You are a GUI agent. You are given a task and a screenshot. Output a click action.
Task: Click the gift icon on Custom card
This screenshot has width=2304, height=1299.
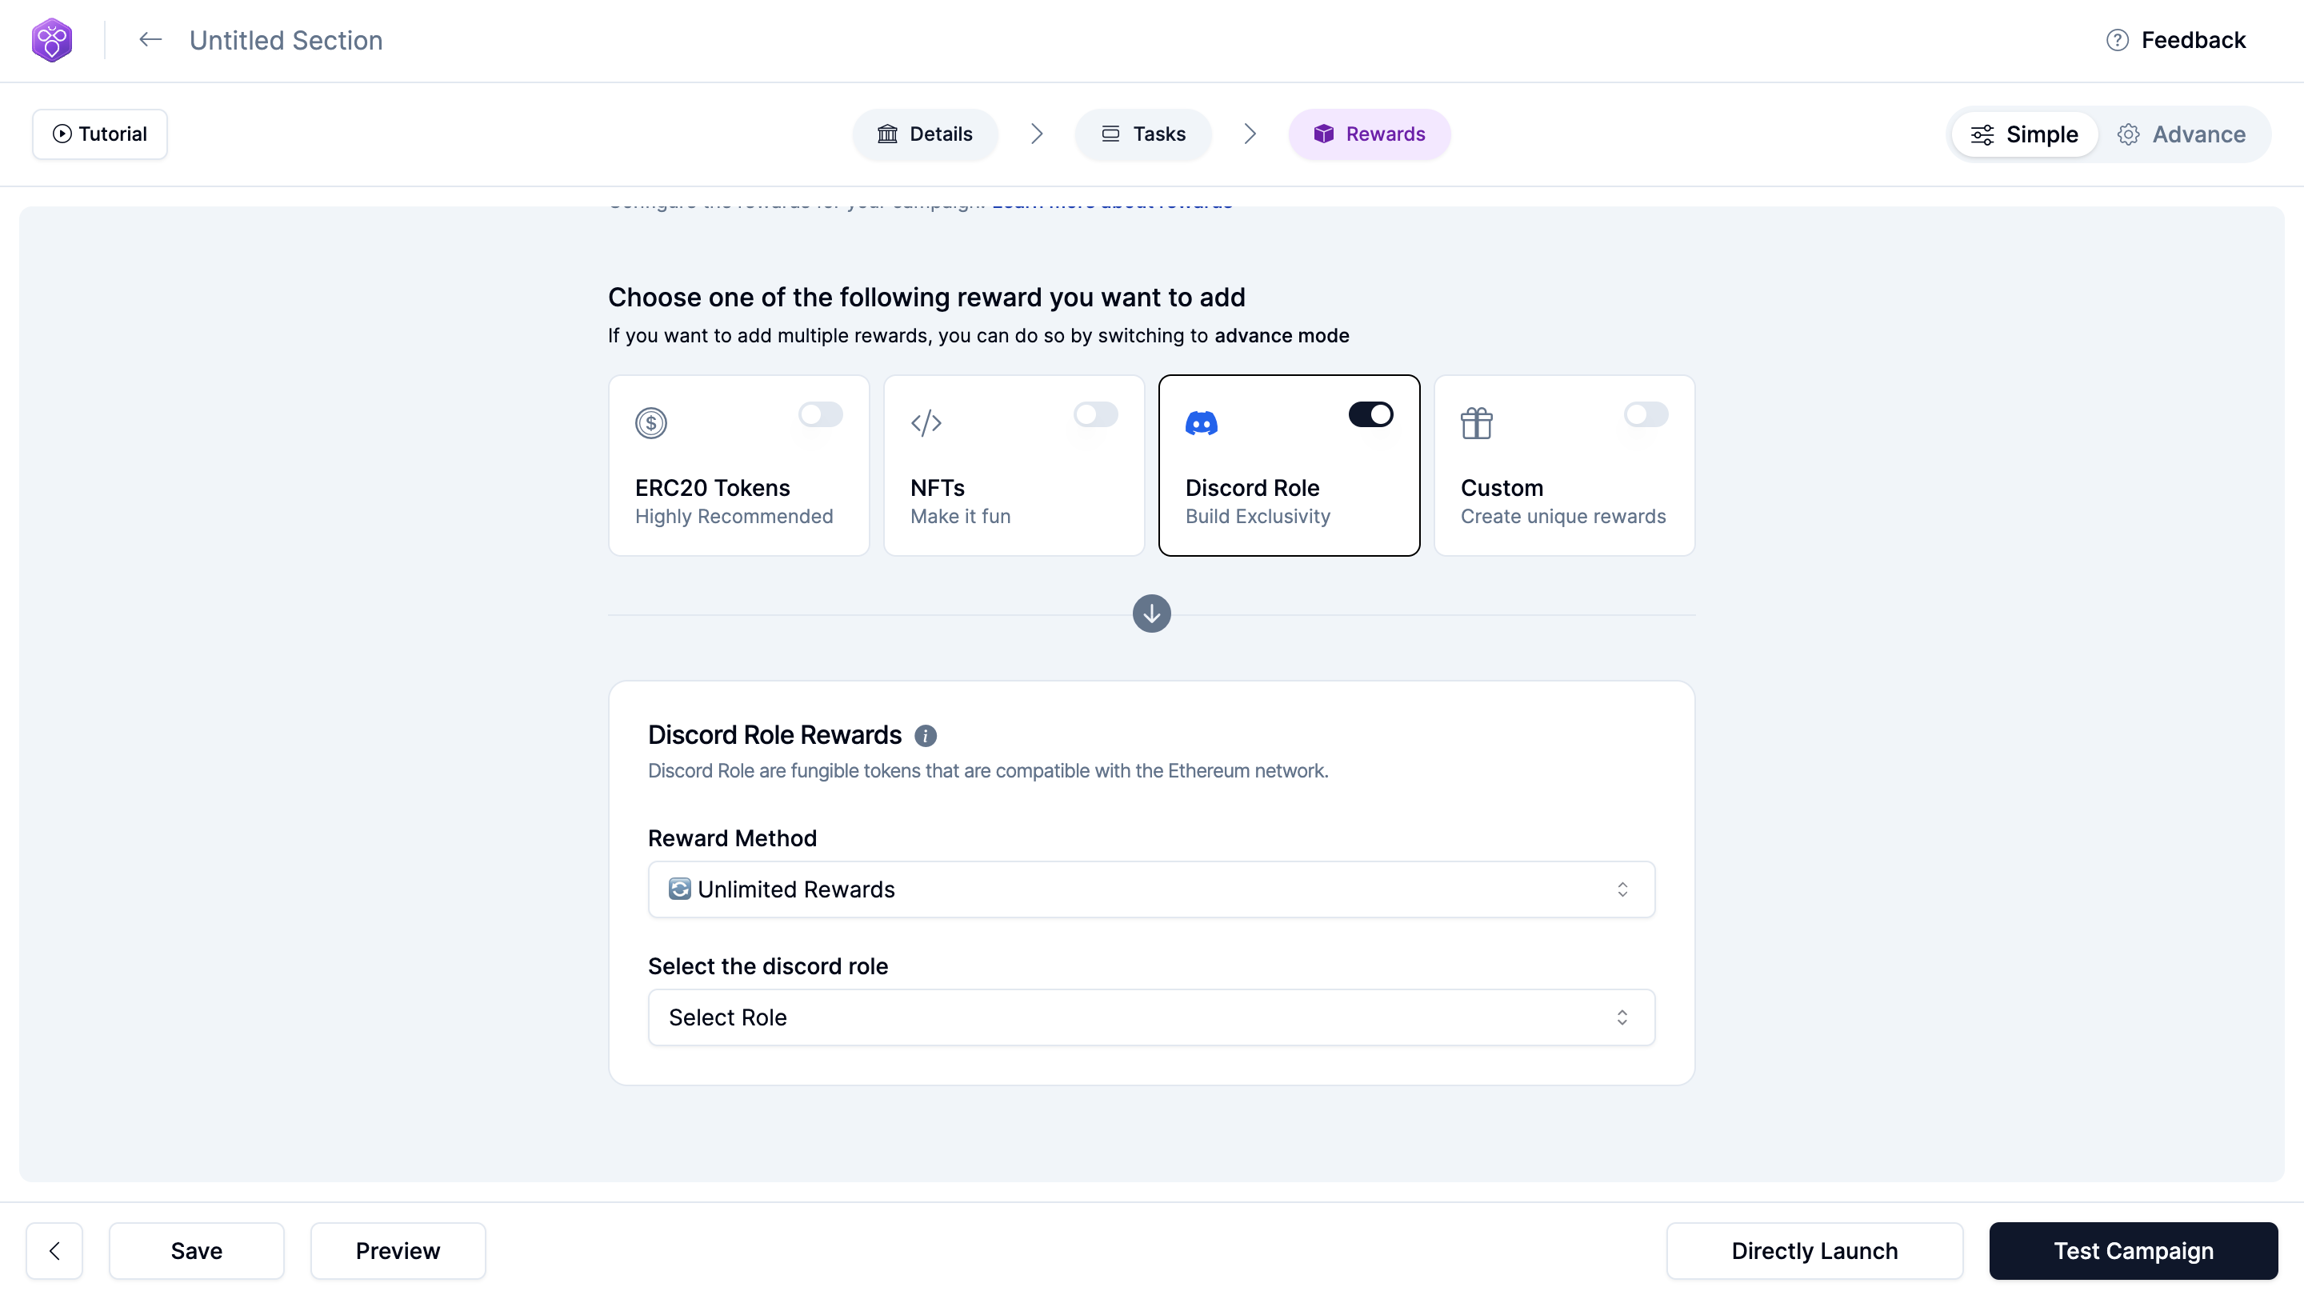pos(1476,423)
